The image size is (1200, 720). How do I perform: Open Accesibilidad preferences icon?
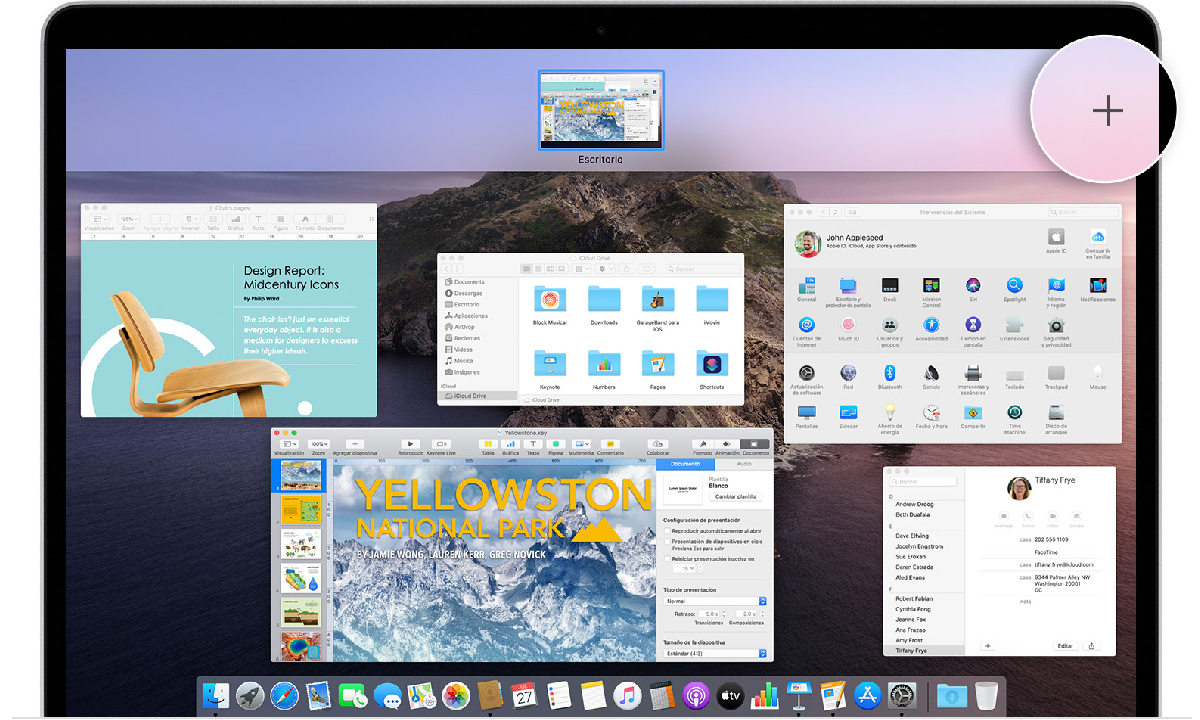coord(931,325)
